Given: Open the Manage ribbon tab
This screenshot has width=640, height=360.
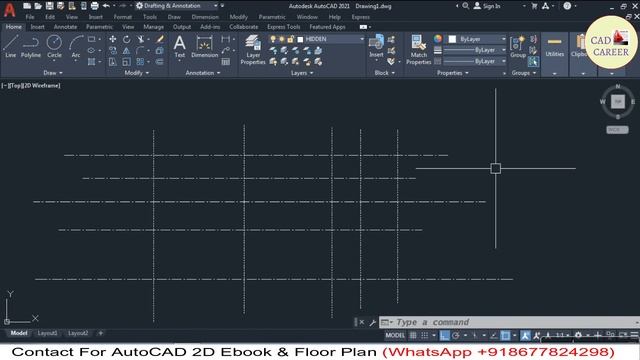Looking at the screenshot, I should (x=153, y=27).
